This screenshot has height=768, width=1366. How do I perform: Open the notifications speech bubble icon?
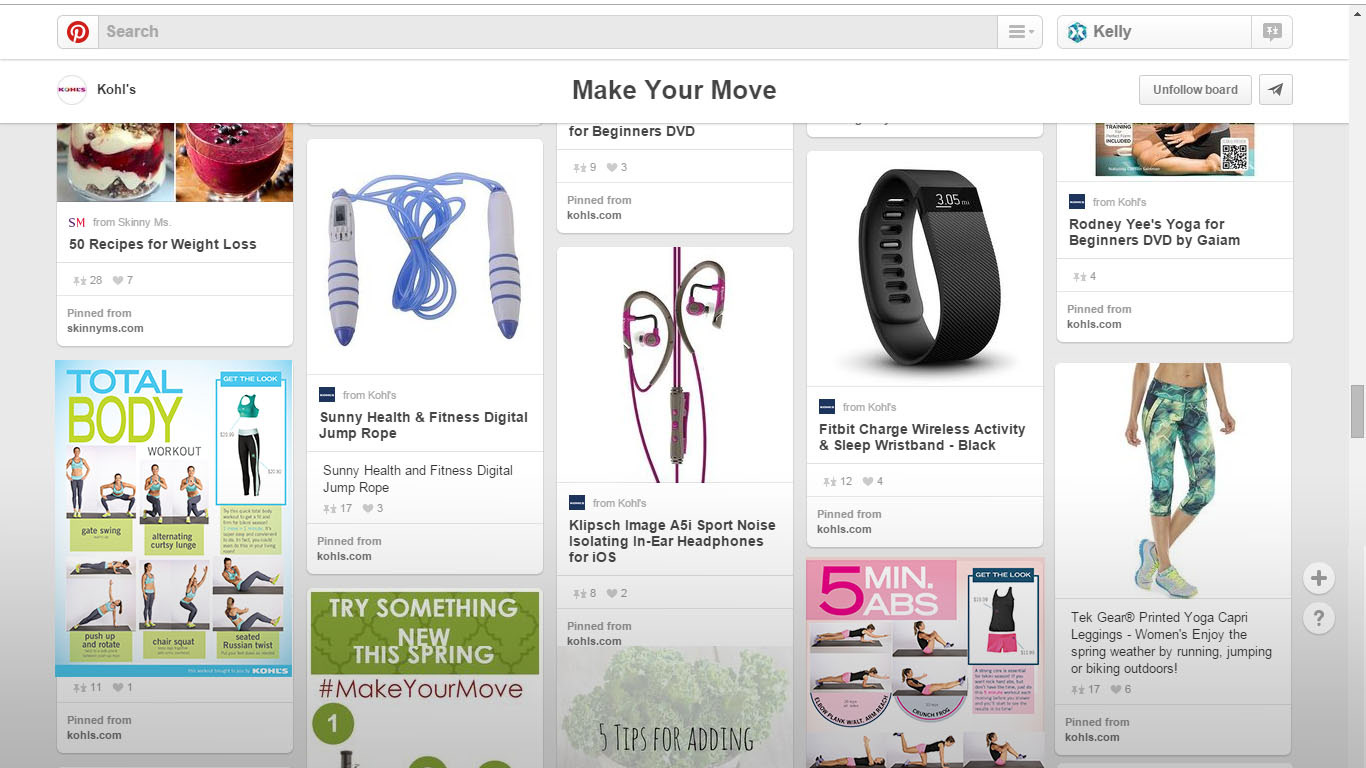pos(1272,32)
